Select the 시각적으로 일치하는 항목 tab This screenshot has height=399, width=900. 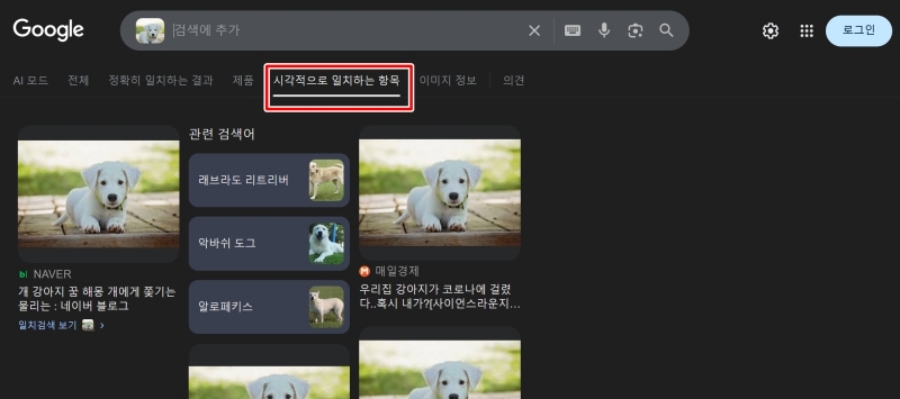pyautogui.click(x=336, y=80)
